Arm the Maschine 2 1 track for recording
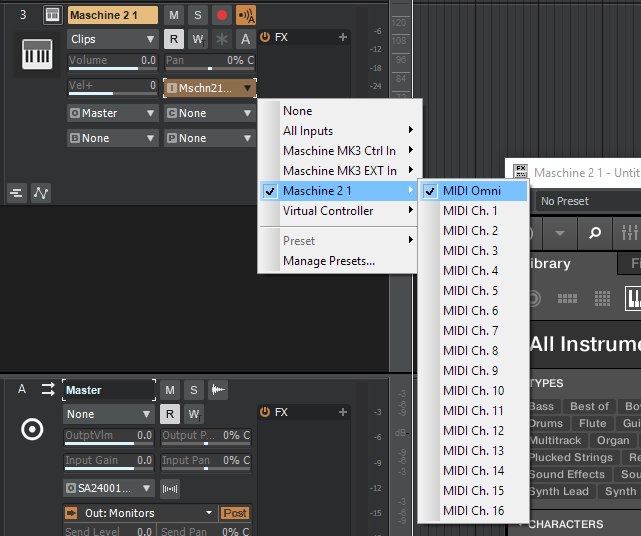This screenshot has height=536, width=641. 222,15
